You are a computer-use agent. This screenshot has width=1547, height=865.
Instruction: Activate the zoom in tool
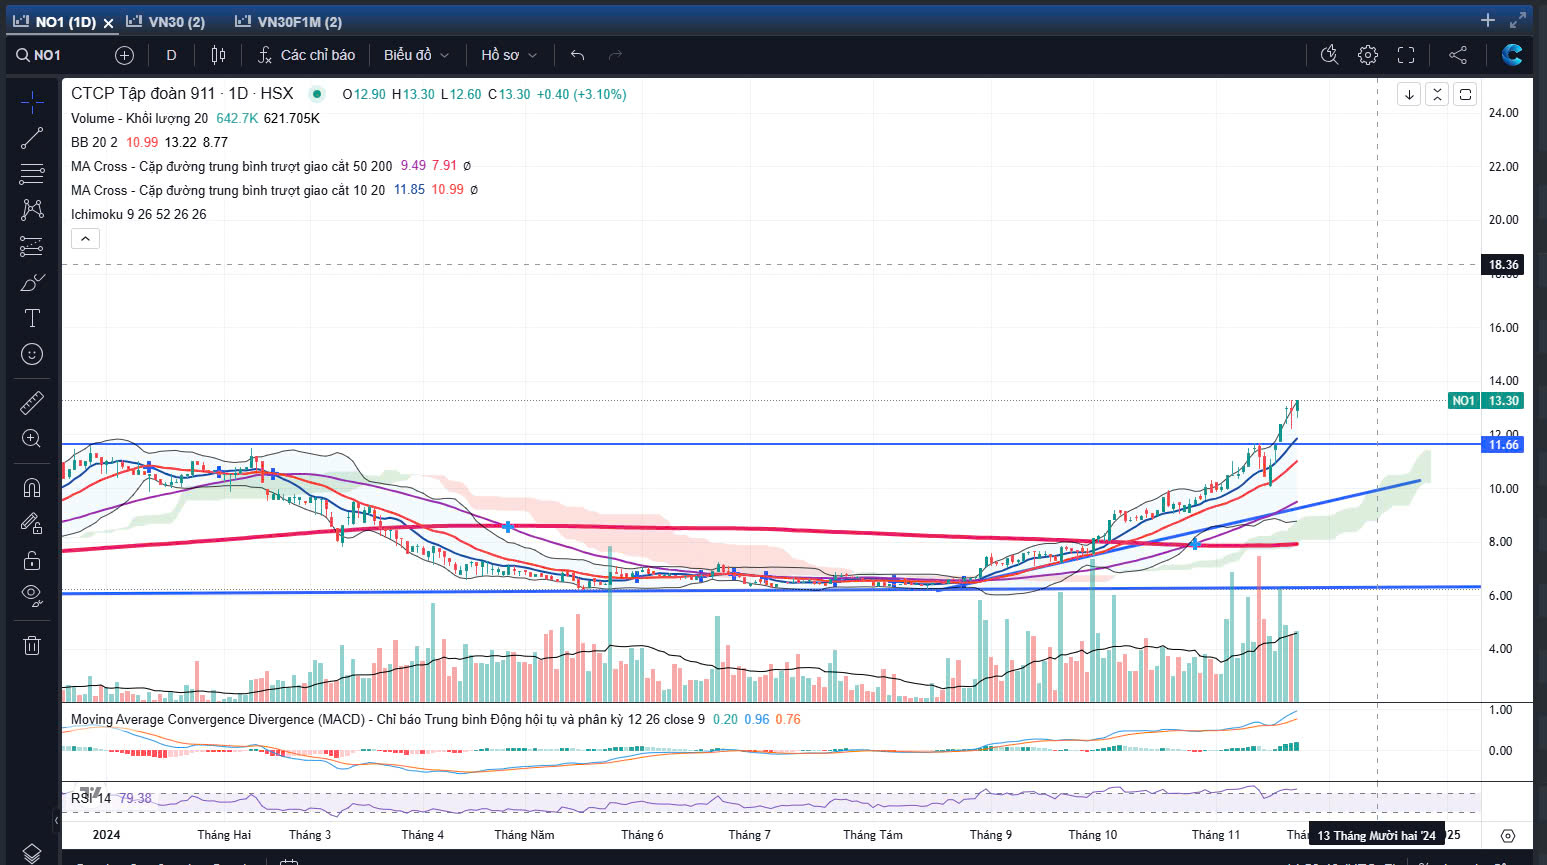click(32, 438)
